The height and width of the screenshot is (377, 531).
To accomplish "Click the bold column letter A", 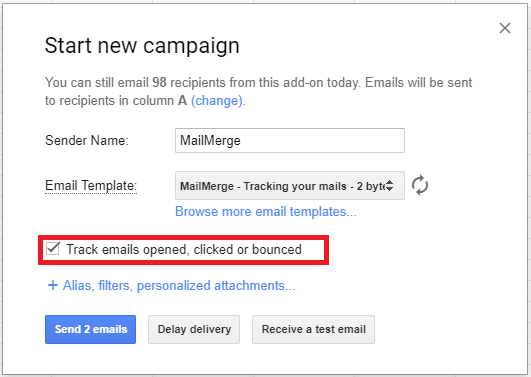I will click(x=183, y=101).
